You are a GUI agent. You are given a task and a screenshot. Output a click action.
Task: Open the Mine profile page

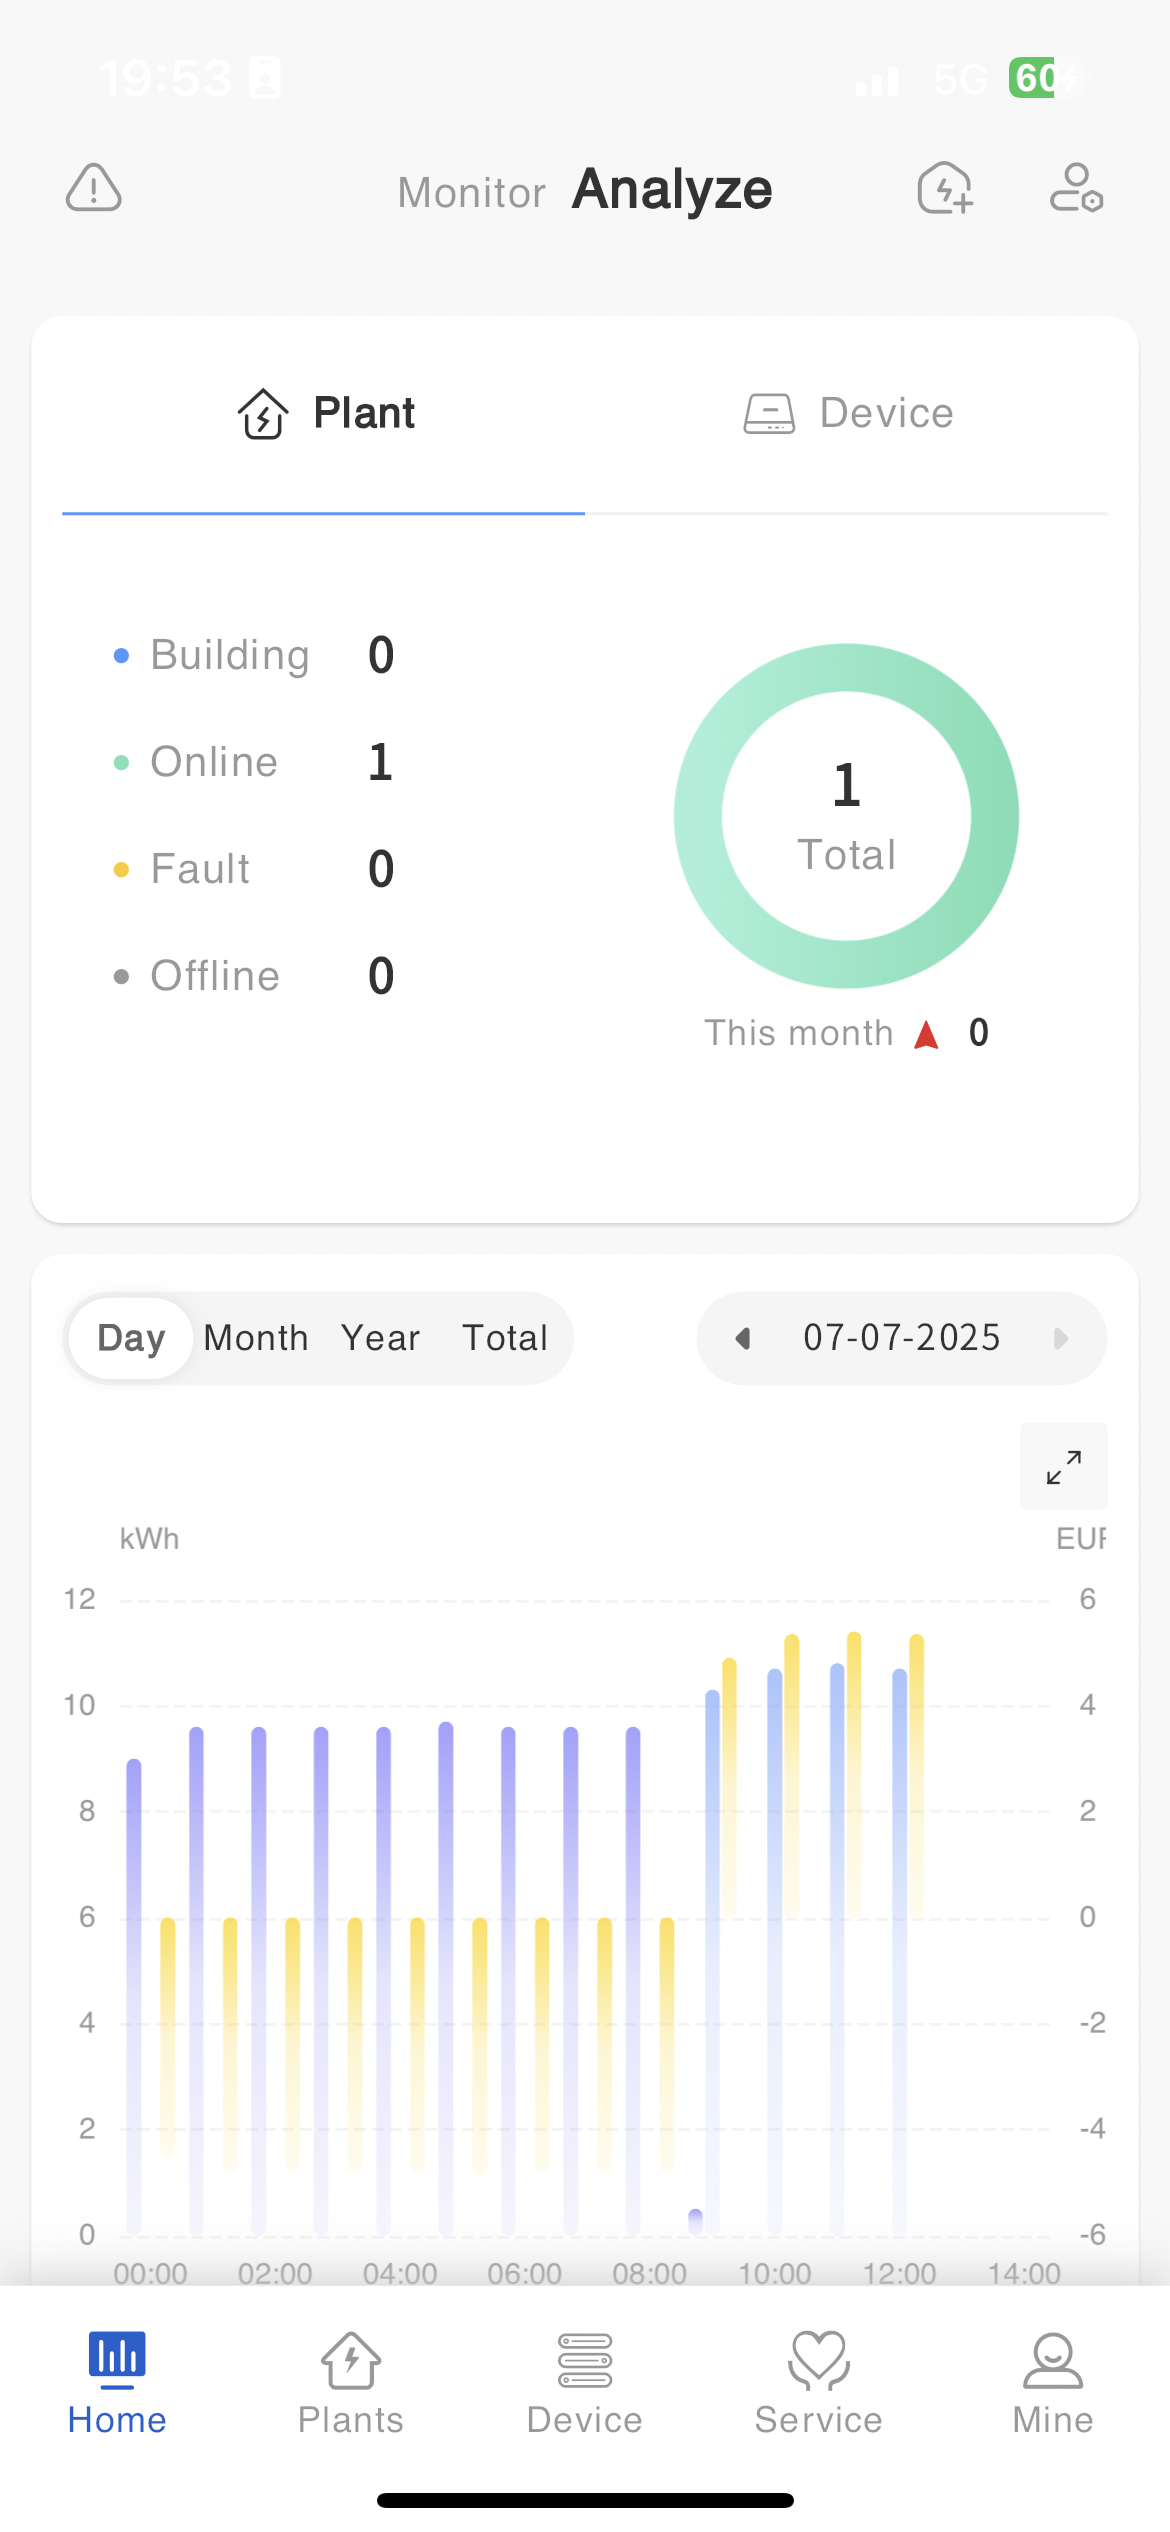point(1052,2382)
